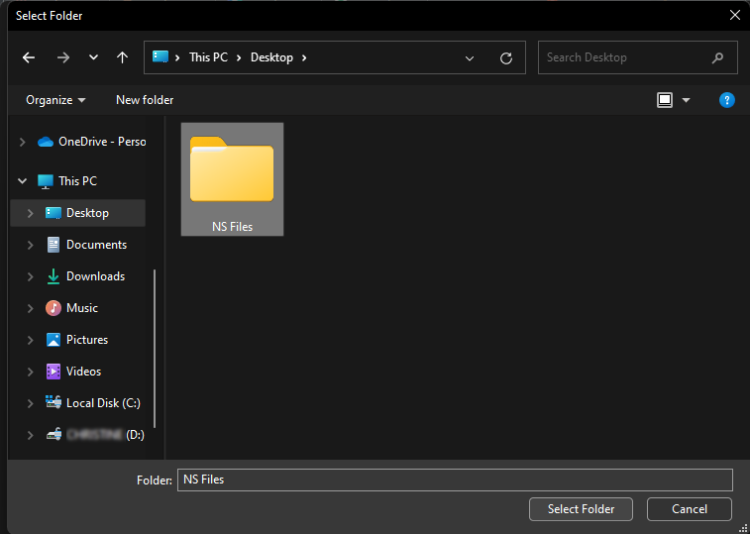Select OneDrive cloud icon in sidebar
The width and height of the screenshot is (750, 534).
pyautogui.click(x=45, y=142)
